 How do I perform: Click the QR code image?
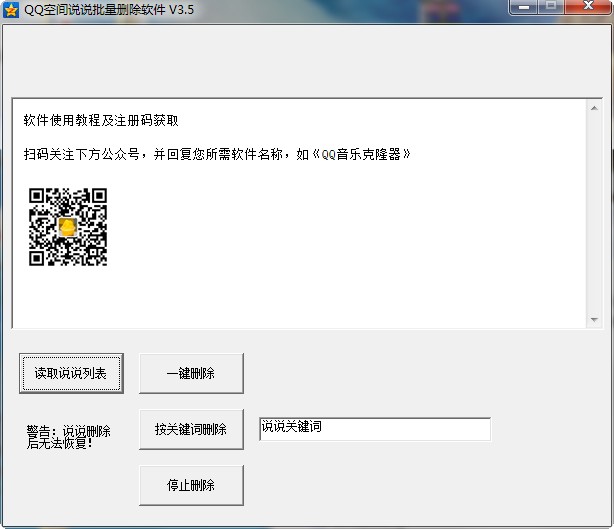pos(67,227)
